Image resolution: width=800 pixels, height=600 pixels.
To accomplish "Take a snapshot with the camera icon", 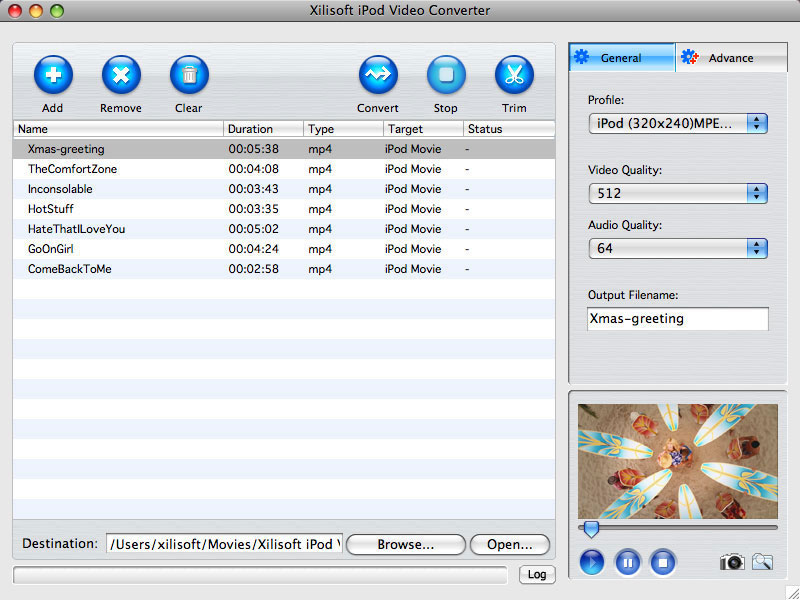I will 731,562.
